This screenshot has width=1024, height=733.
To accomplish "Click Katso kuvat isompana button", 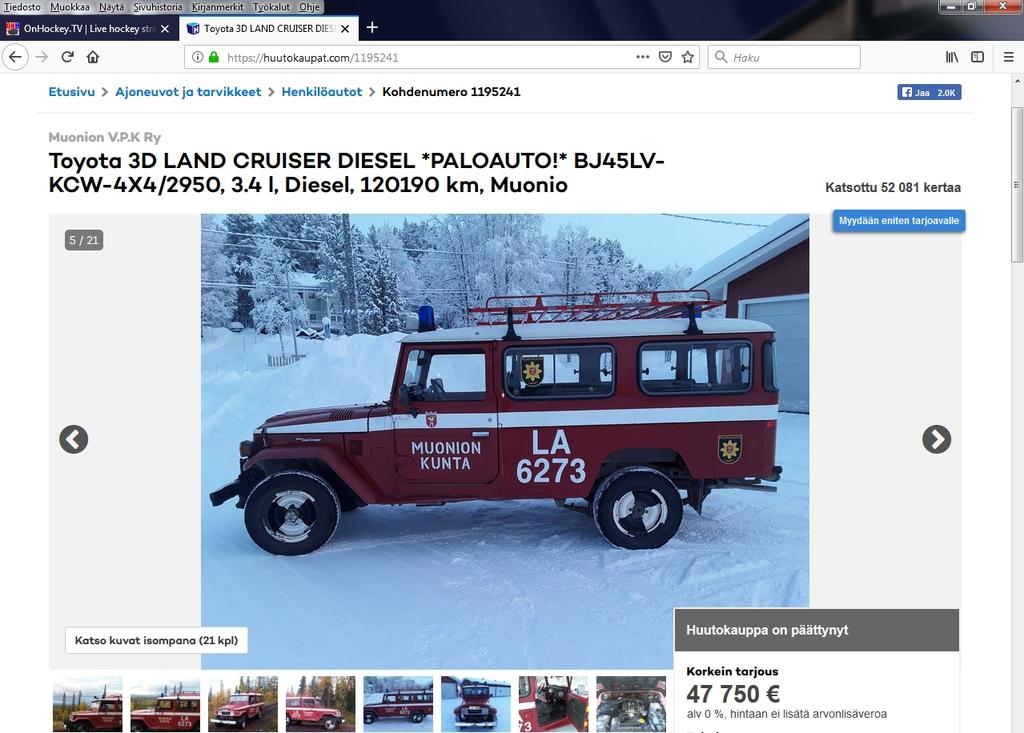I will [156, 640].
